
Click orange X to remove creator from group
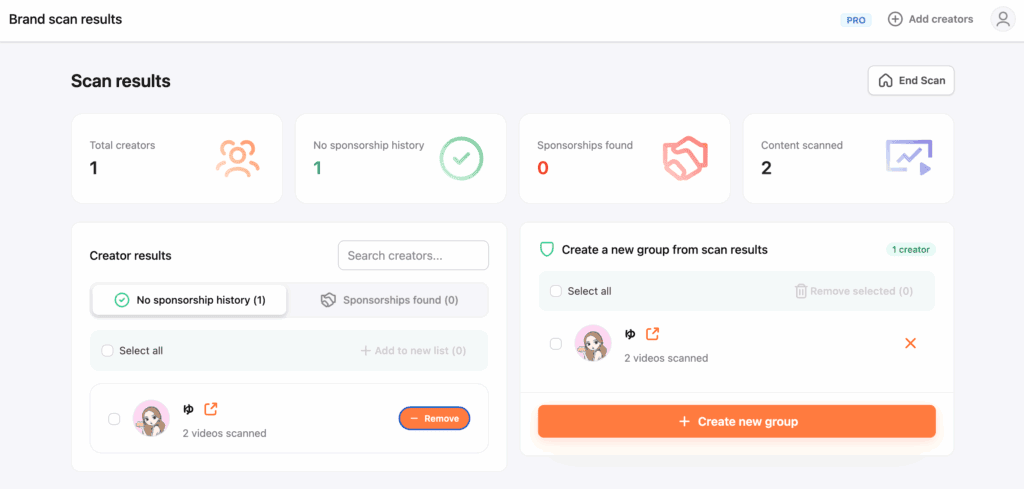[x=910, y=343]
